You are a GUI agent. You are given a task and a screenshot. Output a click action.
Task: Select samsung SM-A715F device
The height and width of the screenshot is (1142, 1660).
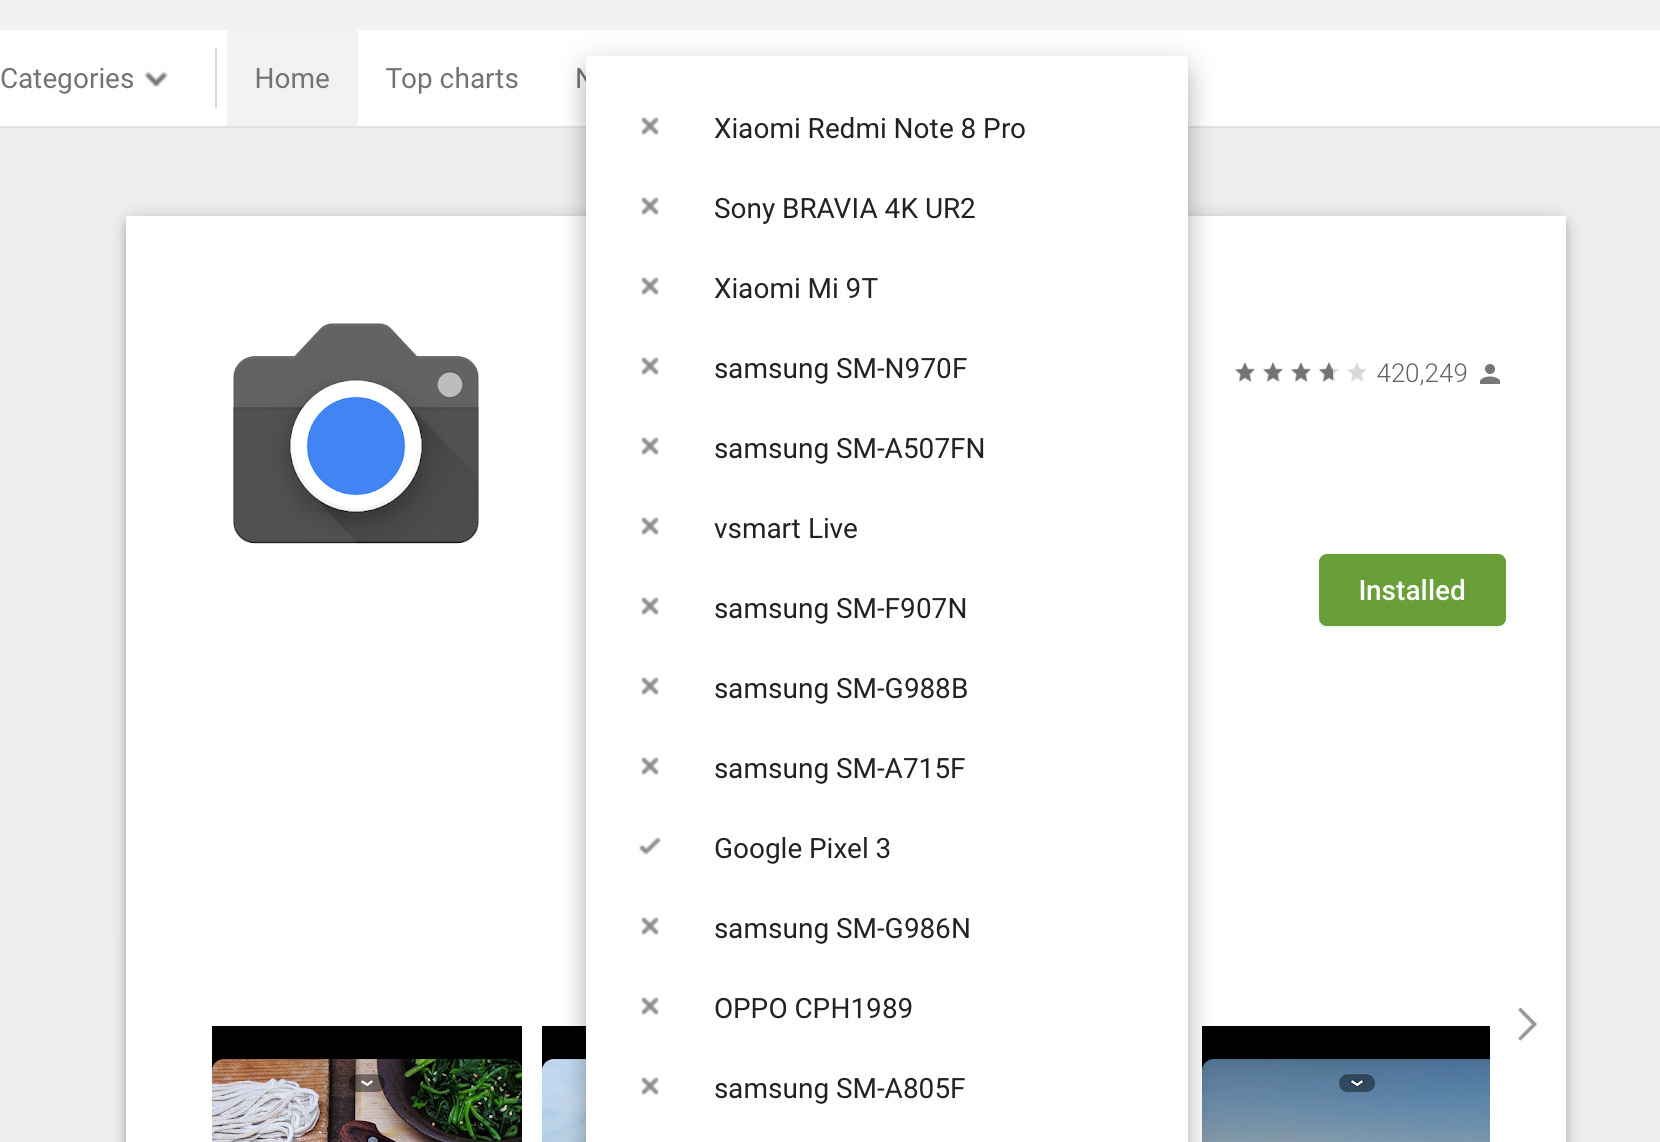pyautogui.click(x=887, y=768)
